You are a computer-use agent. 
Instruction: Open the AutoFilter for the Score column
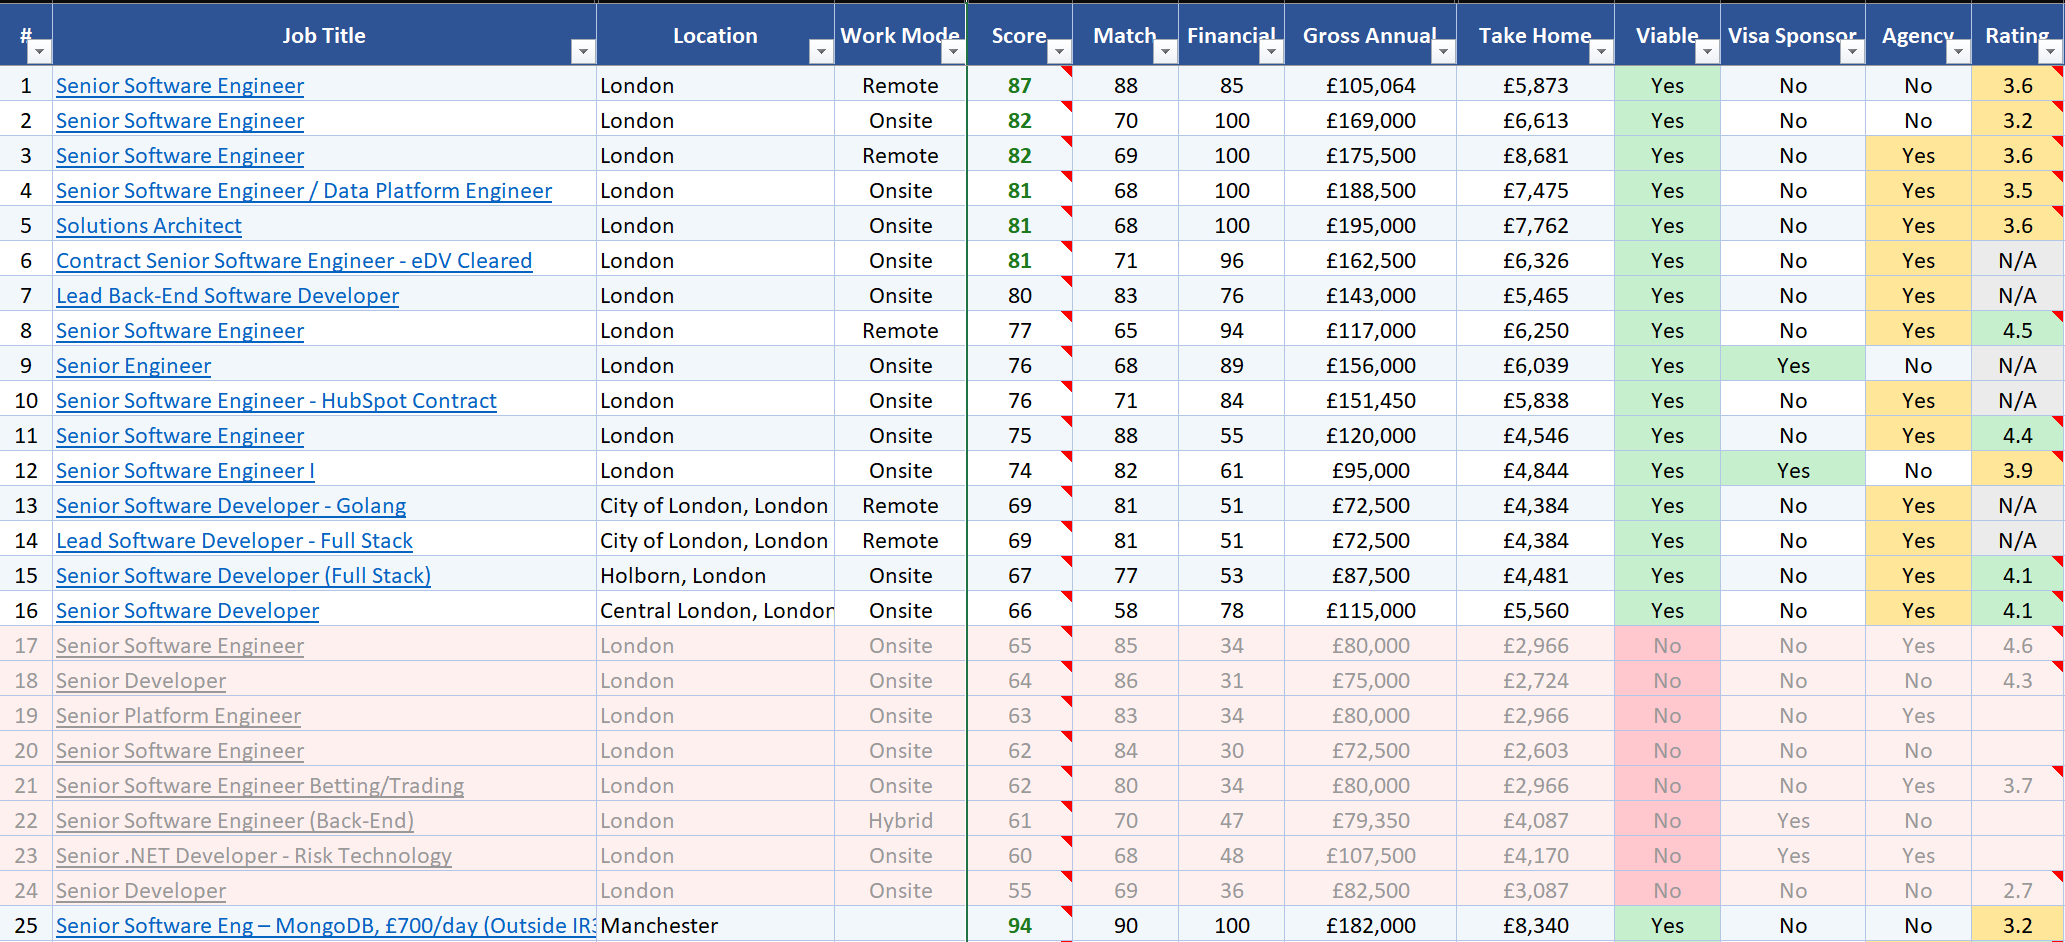click(x=1059, y=50)
